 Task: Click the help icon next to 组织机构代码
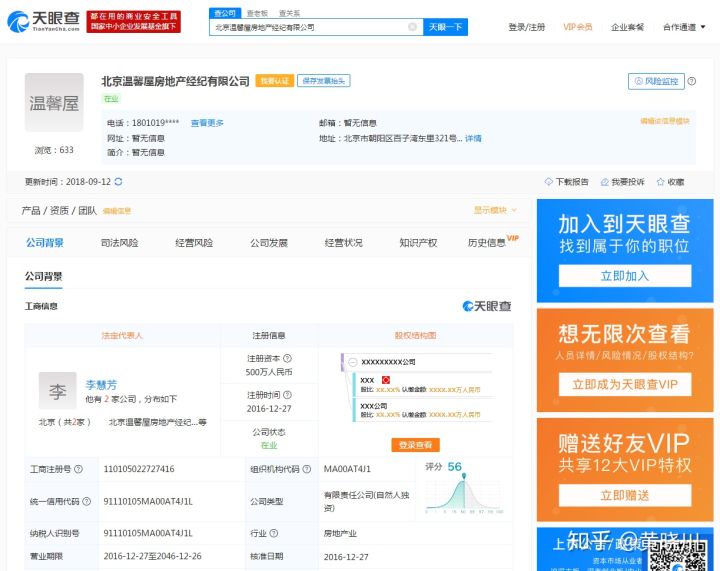[x=307, y=469]
